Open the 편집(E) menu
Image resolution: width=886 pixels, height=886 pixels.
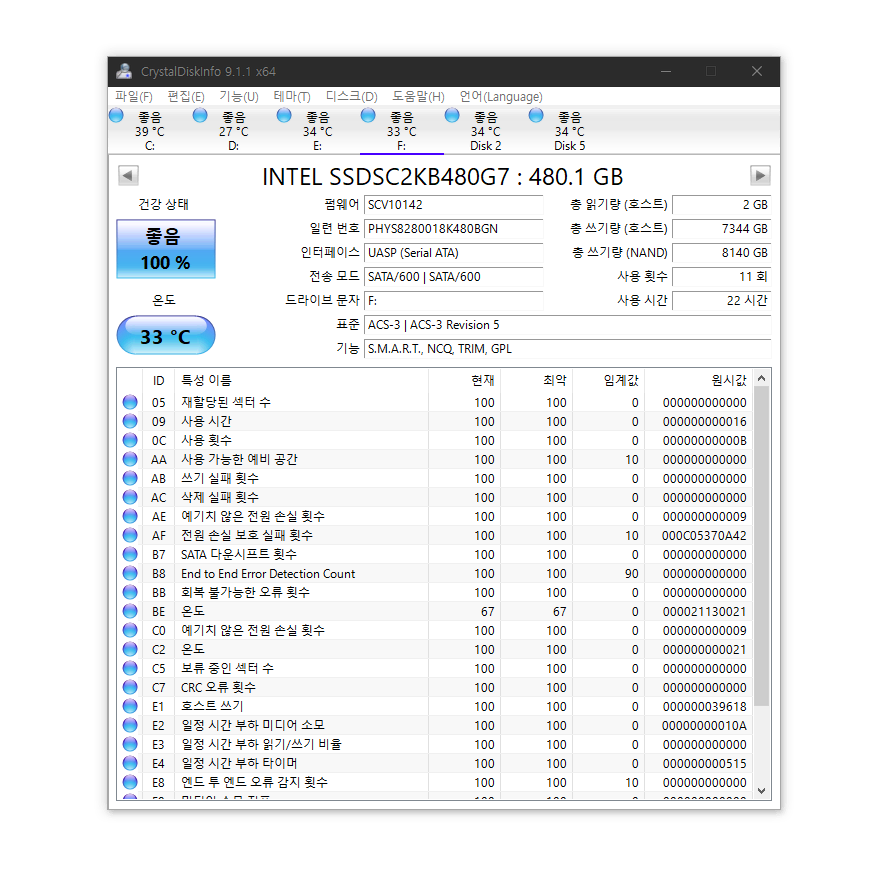coord(186,97)
